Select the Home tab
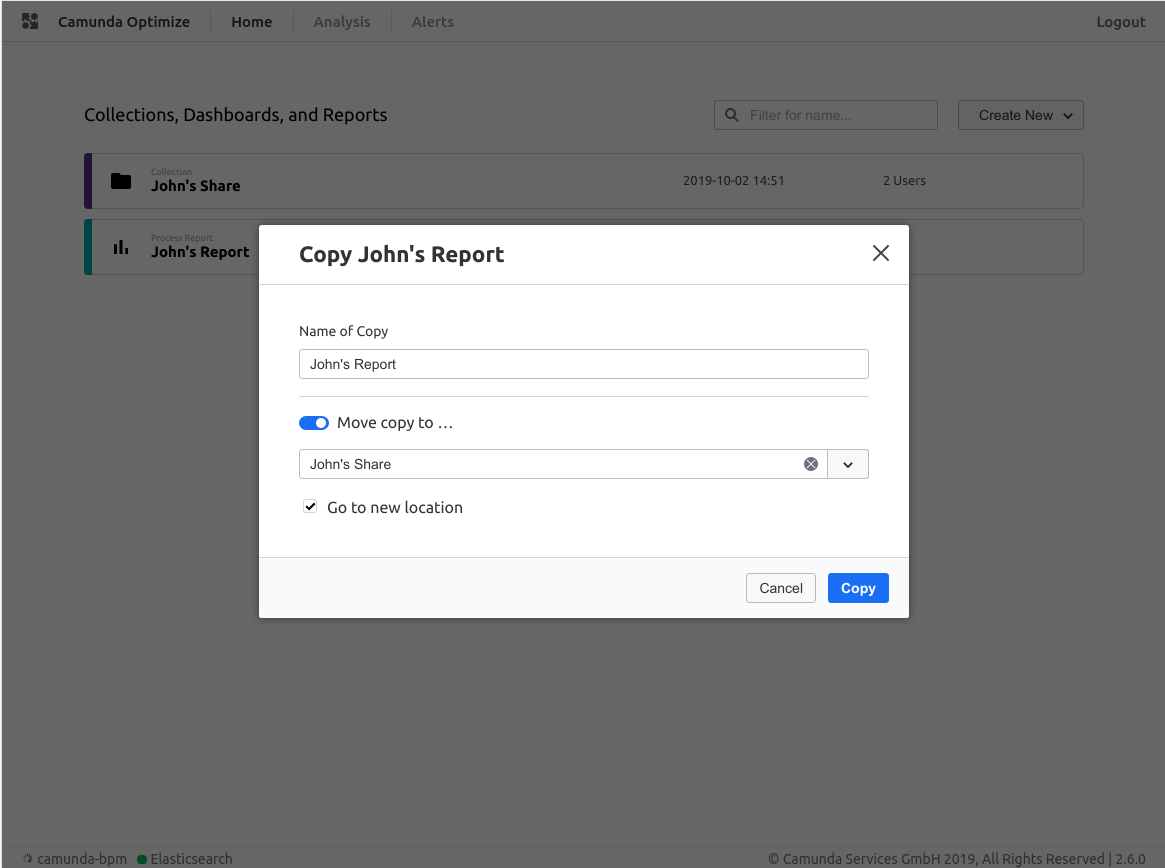1165x868 pixels. [251, 21]
